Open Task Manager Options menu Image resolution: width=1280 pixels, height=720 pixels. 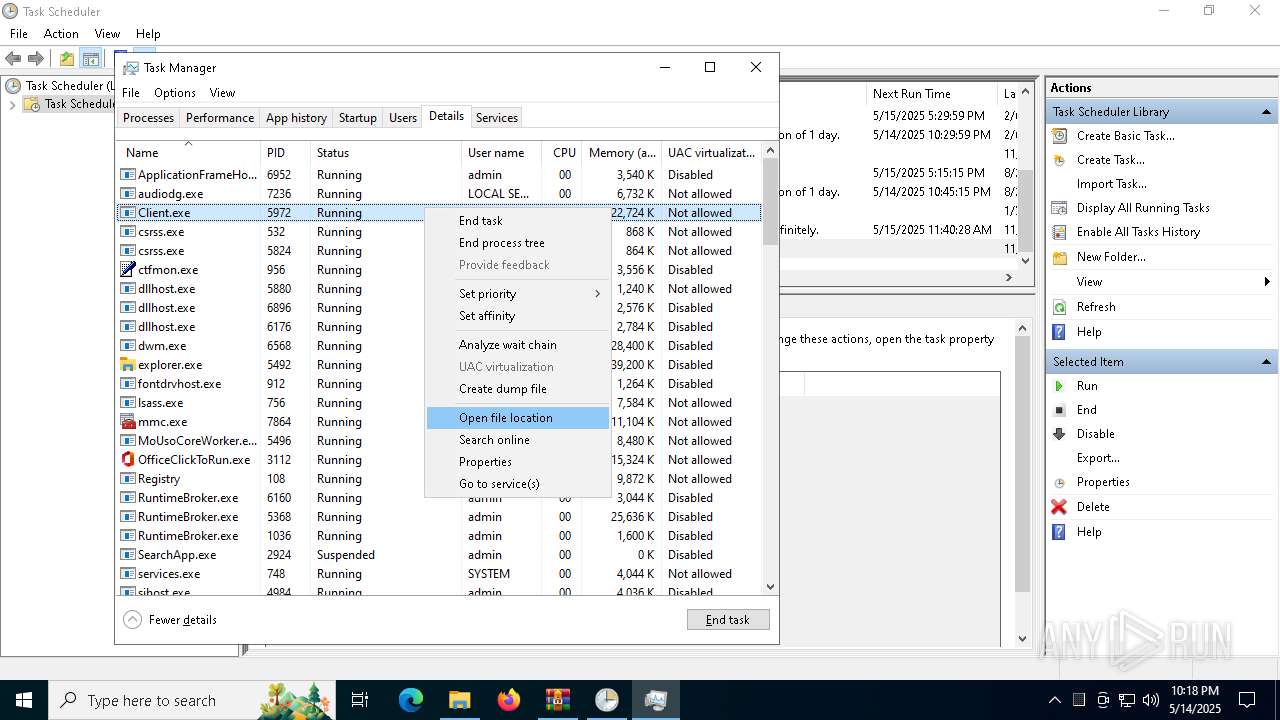click(x=175, y=93)
